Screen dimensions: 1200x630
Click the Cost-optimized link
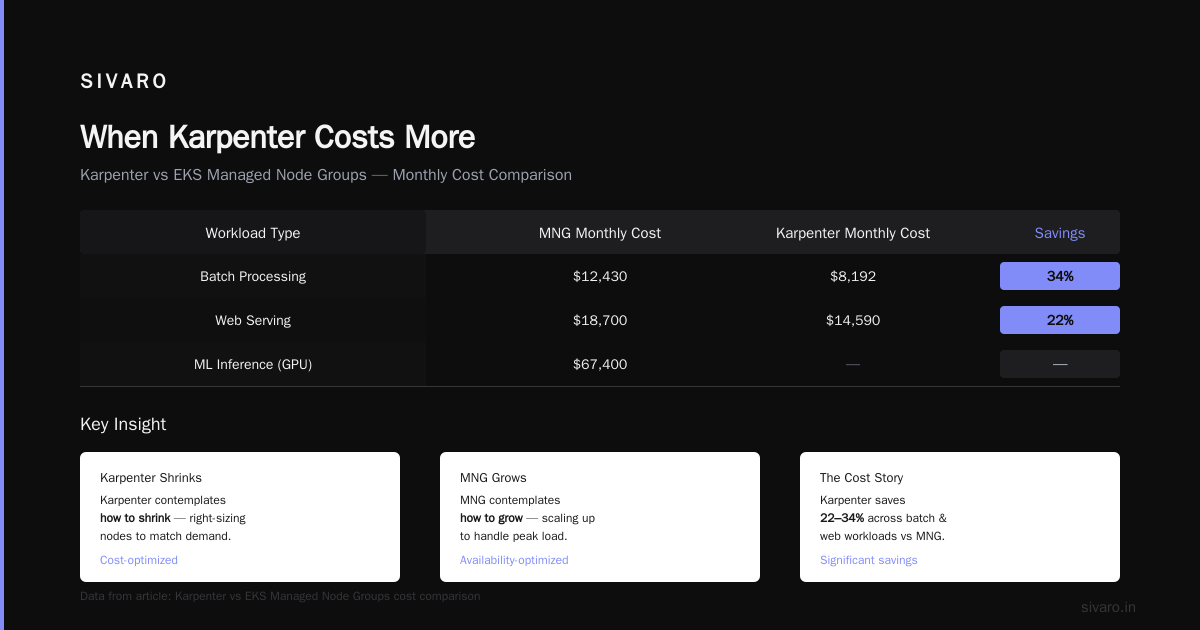[139, 560]
